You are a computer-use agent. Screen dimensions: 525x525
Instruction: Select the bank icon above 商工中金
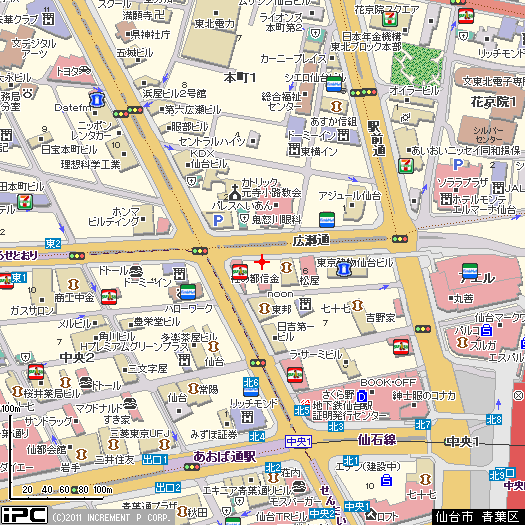[x=74, y=284]
